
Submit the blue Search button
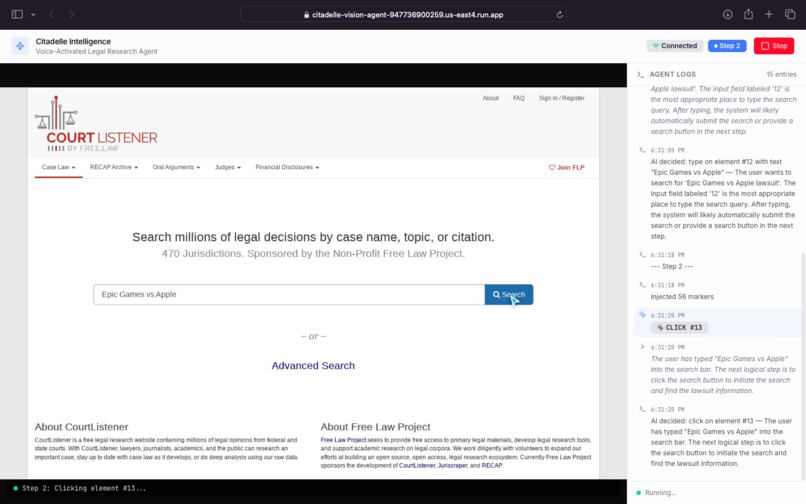[509, 295]
